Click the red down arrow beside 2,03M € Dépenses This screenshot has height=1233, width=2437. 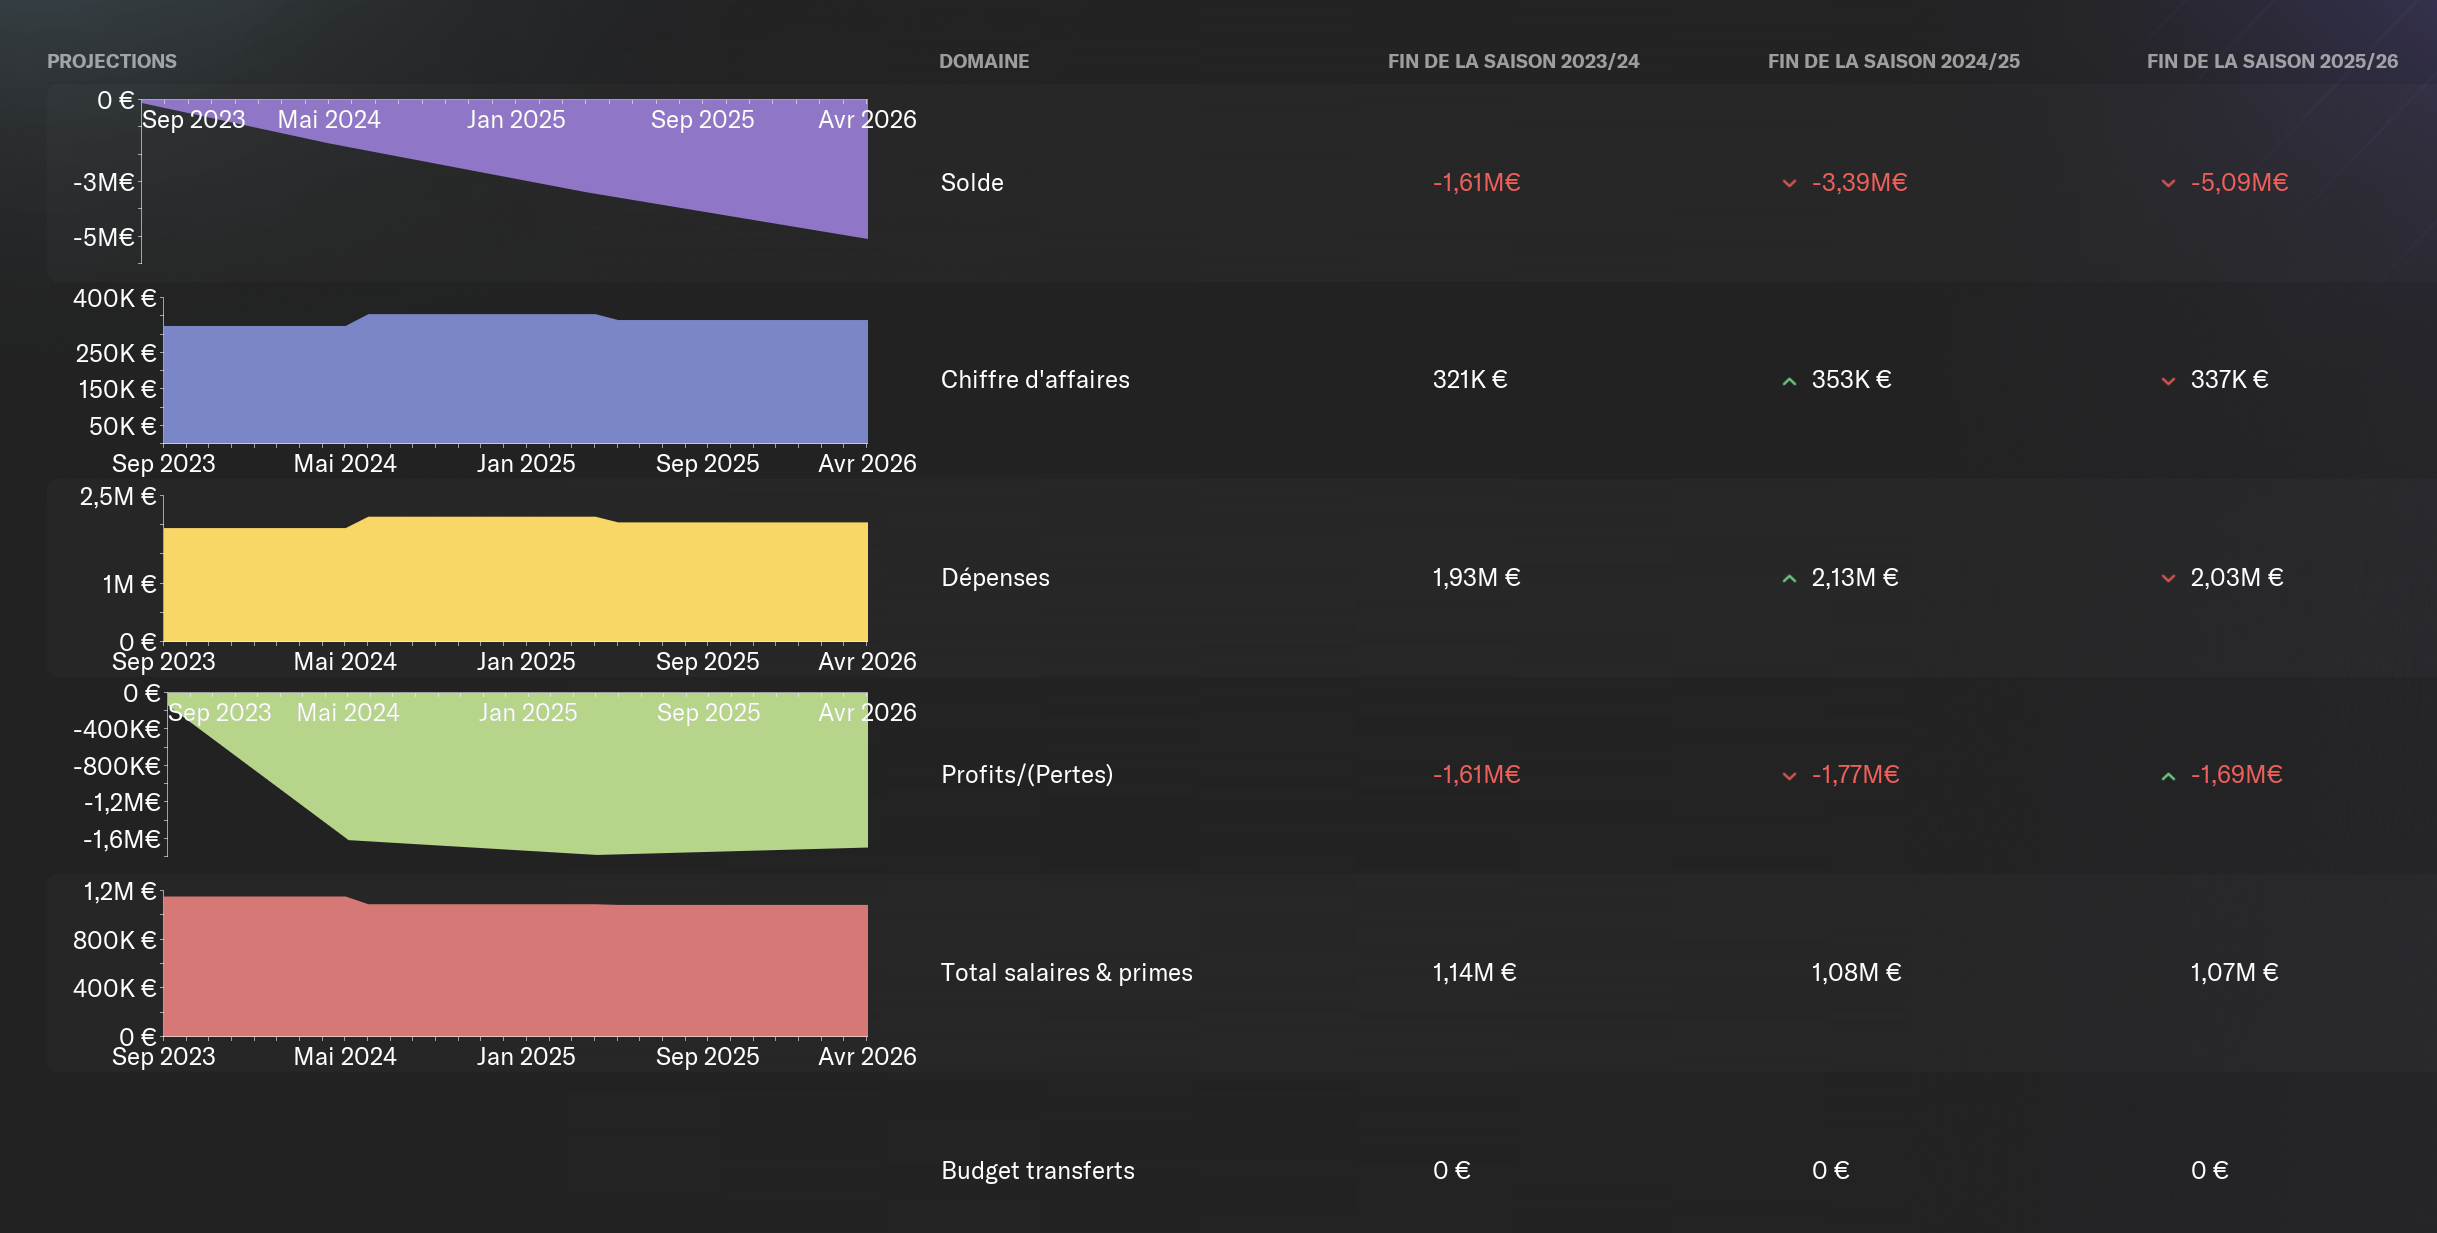(2168, 578)
